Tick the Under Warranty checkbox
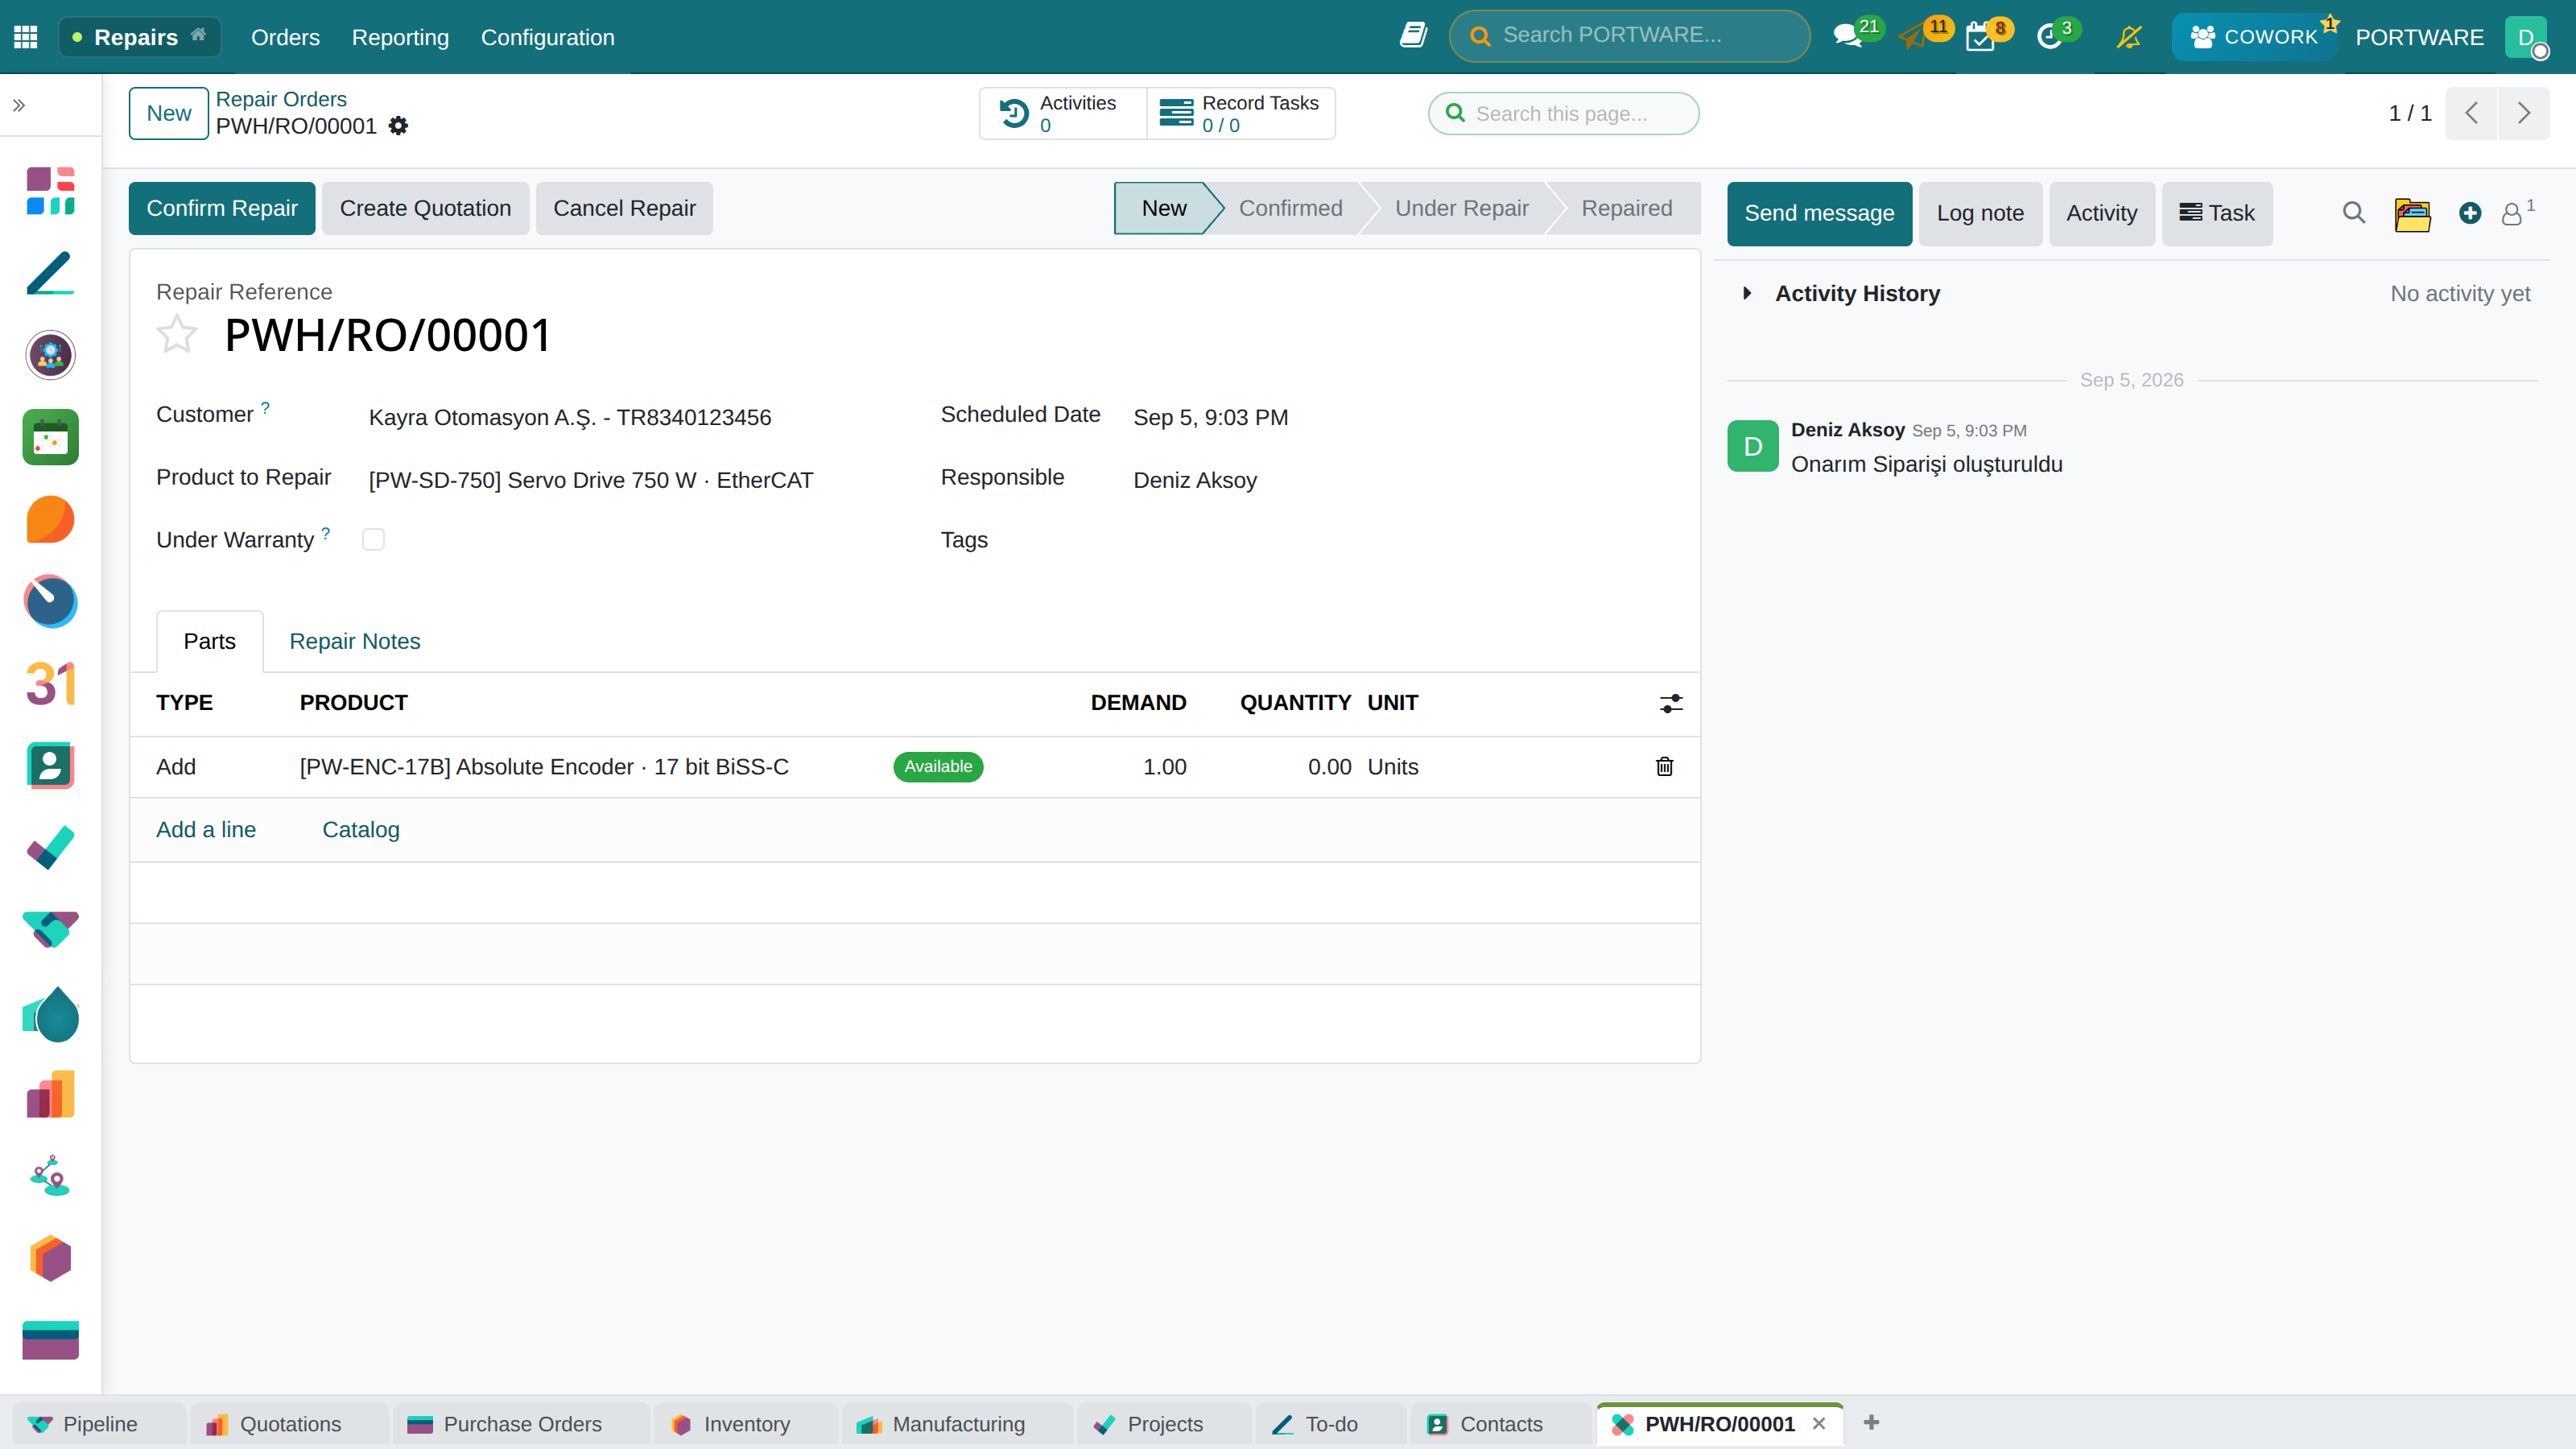The height and width of the screenshot is (1449, 2576). pyautogui.click(x=373, y=540)
